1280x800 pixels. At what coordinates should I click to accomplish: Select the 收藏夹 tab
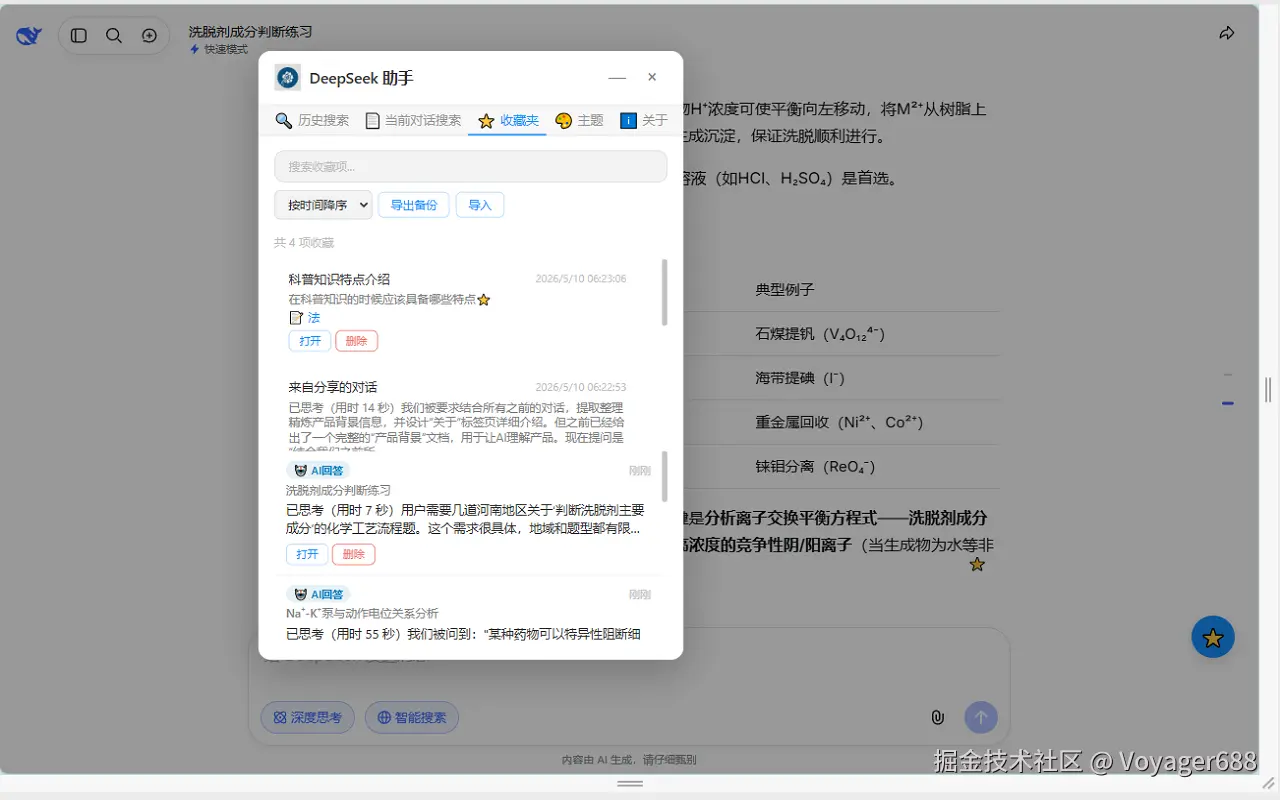point(508,120)
